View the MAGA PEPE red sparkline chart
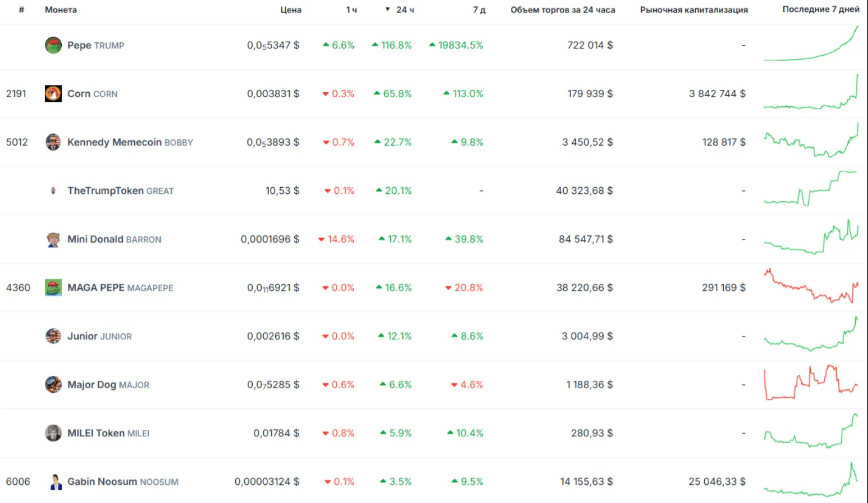 click(811, 286)
